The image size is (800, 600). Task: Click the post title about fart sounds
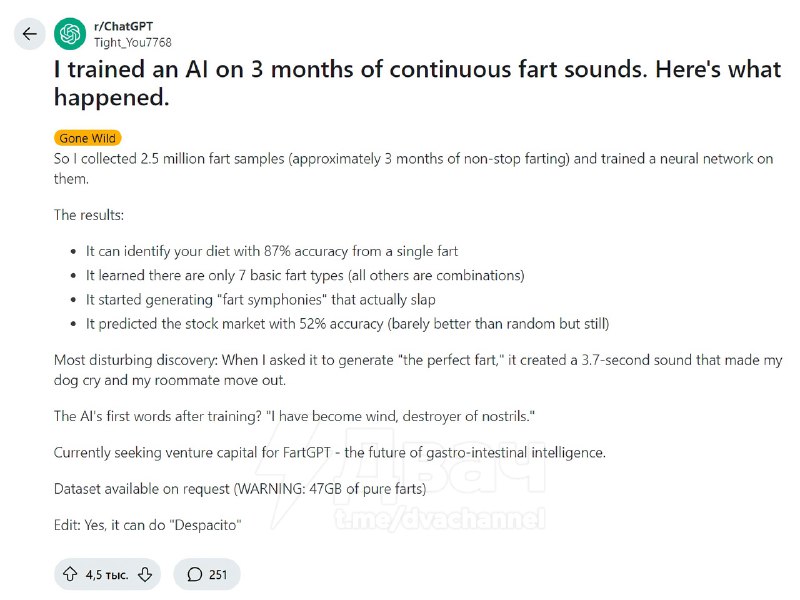click(x=417, y=83)
